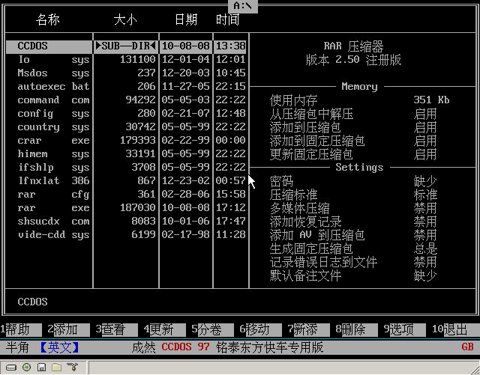The width and height of the screenshot is (480, 375).
Task: Click the 时间 time column header
Action: pyautogui.click(x=228, y=20)
